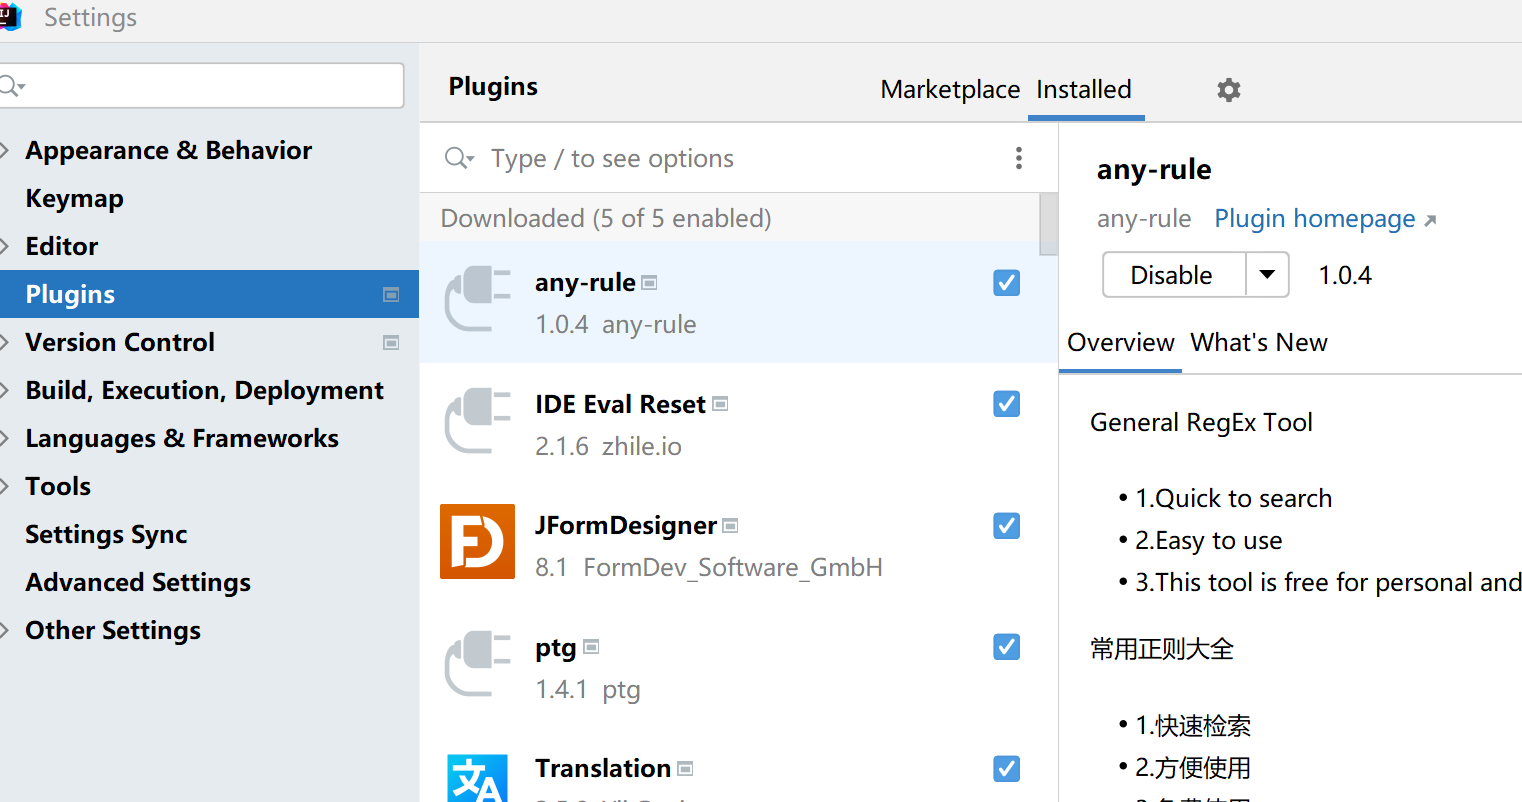Expand the Other Settings node
1522x802 pixels.
(5, 630)
